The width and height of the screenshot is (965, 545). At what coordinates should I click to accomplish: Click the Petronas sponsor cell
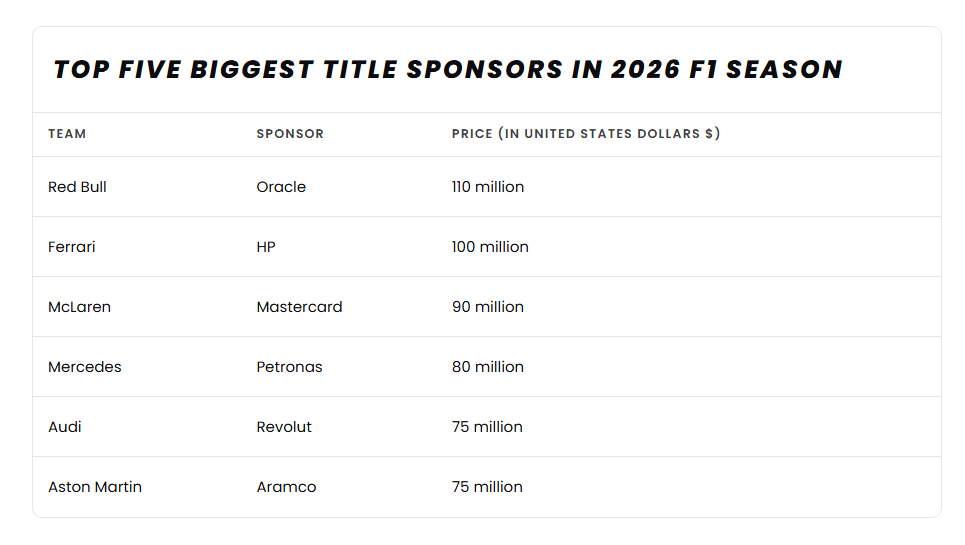289,367
